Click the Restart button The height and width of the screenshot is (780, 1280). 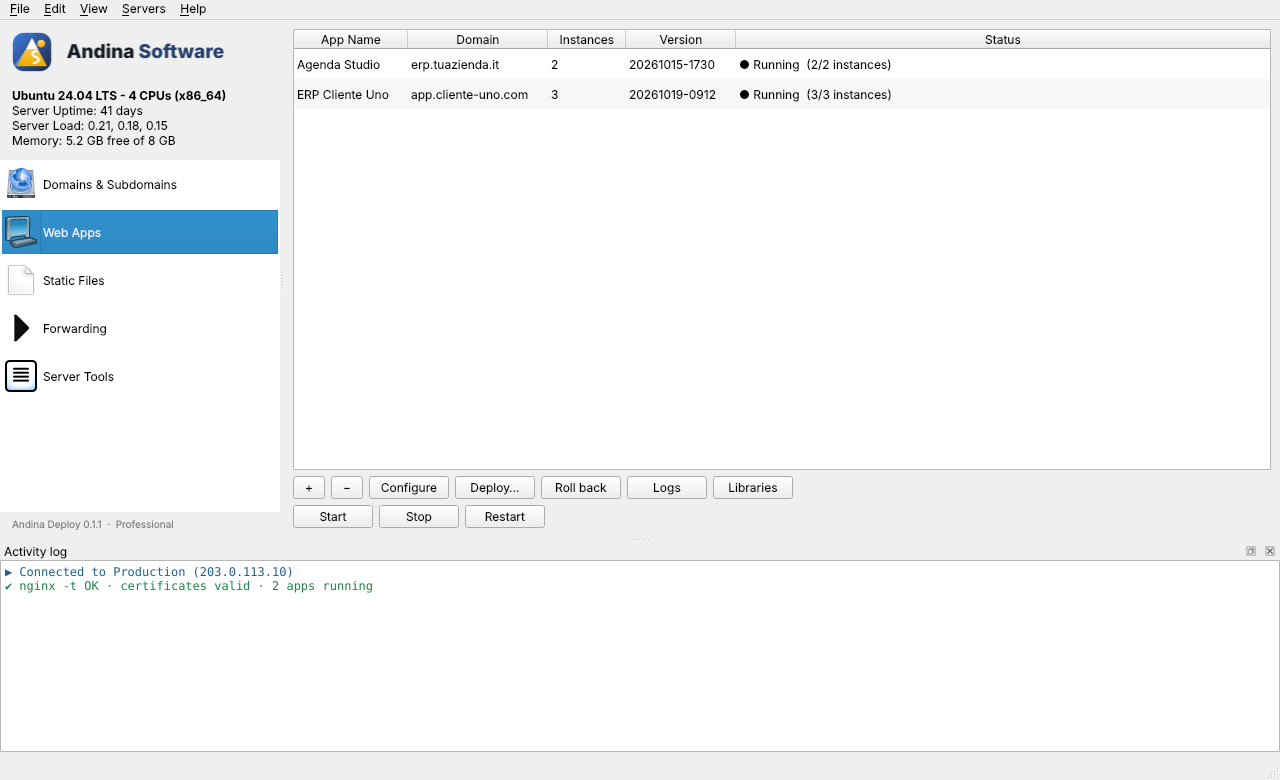[505, 517]
